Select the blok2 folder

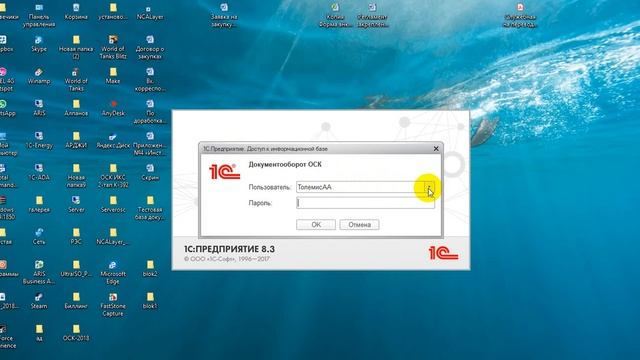pyautogui.click(x=150, y=269)
